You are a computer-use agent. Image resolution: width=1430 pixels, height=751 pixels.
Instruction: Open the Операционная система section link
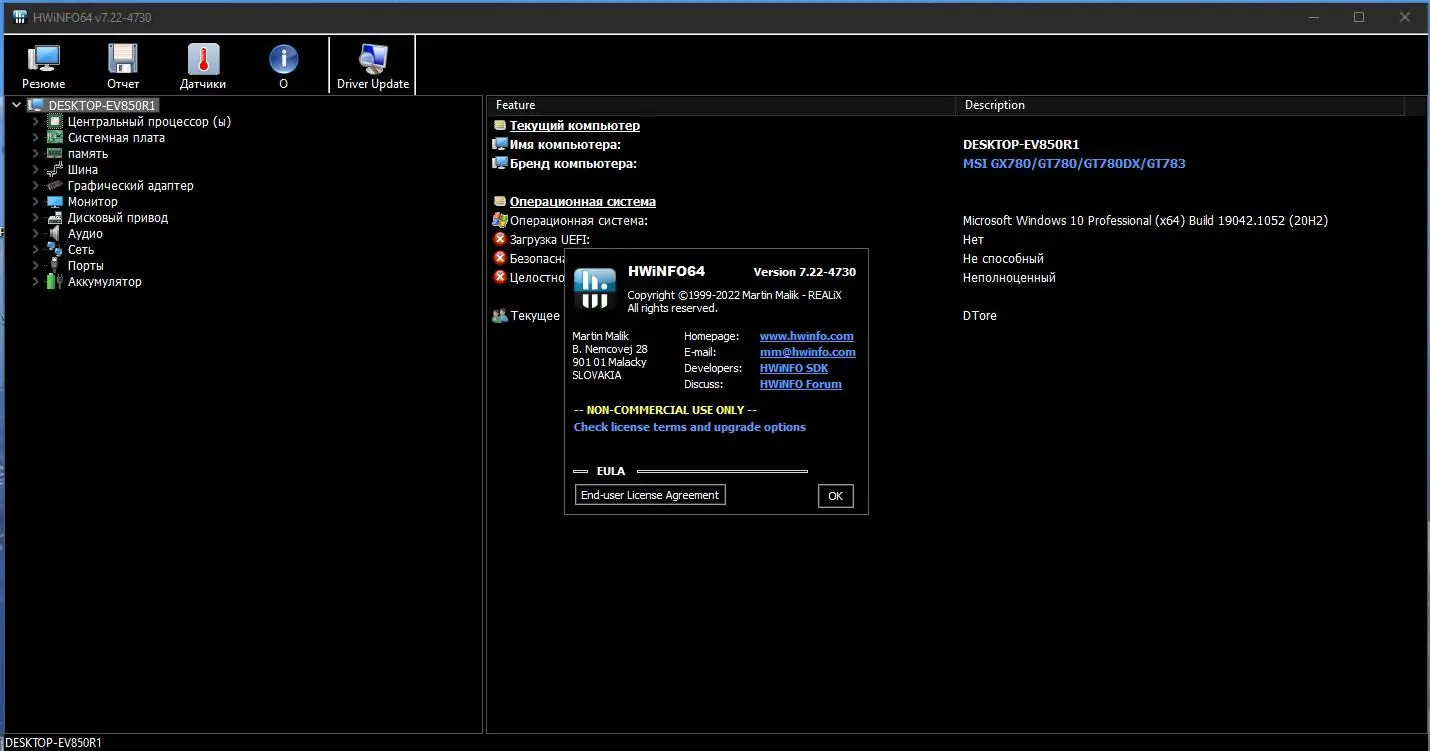[x=582, y=201]
